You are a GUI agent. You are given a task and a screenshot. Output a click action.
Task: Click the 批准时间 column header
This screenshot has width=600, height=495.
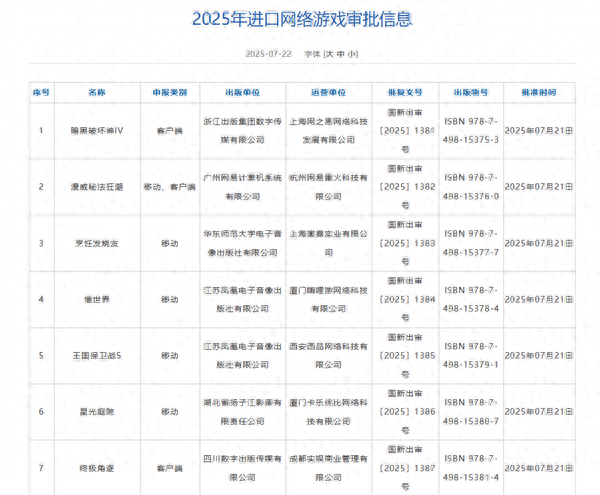(539, 93)
